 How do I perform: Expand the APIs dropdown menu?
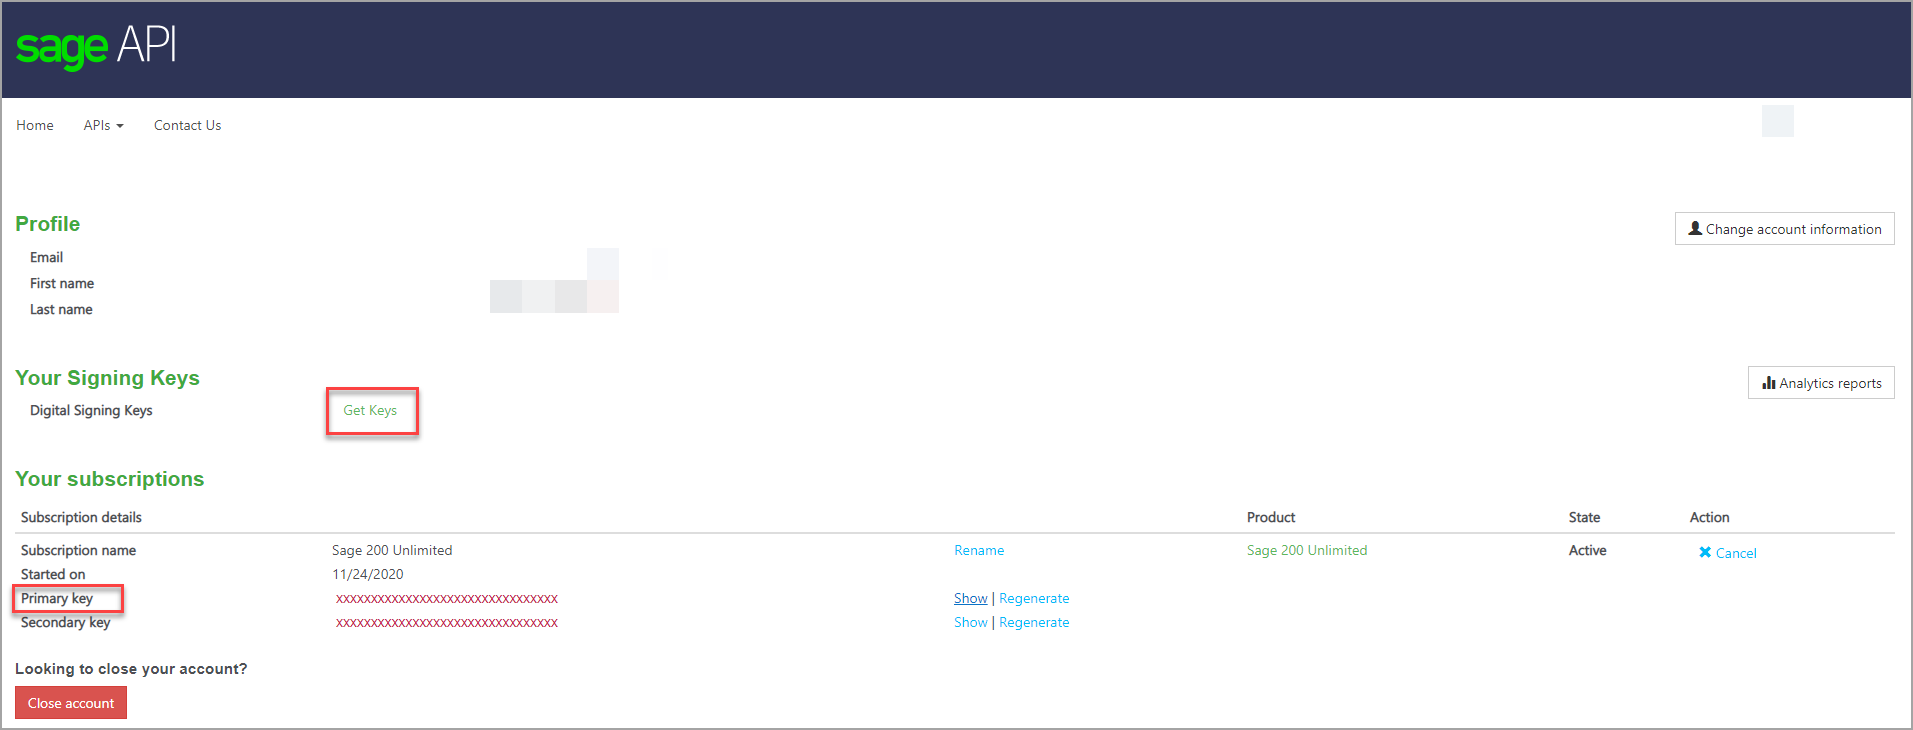click(103, 125)
